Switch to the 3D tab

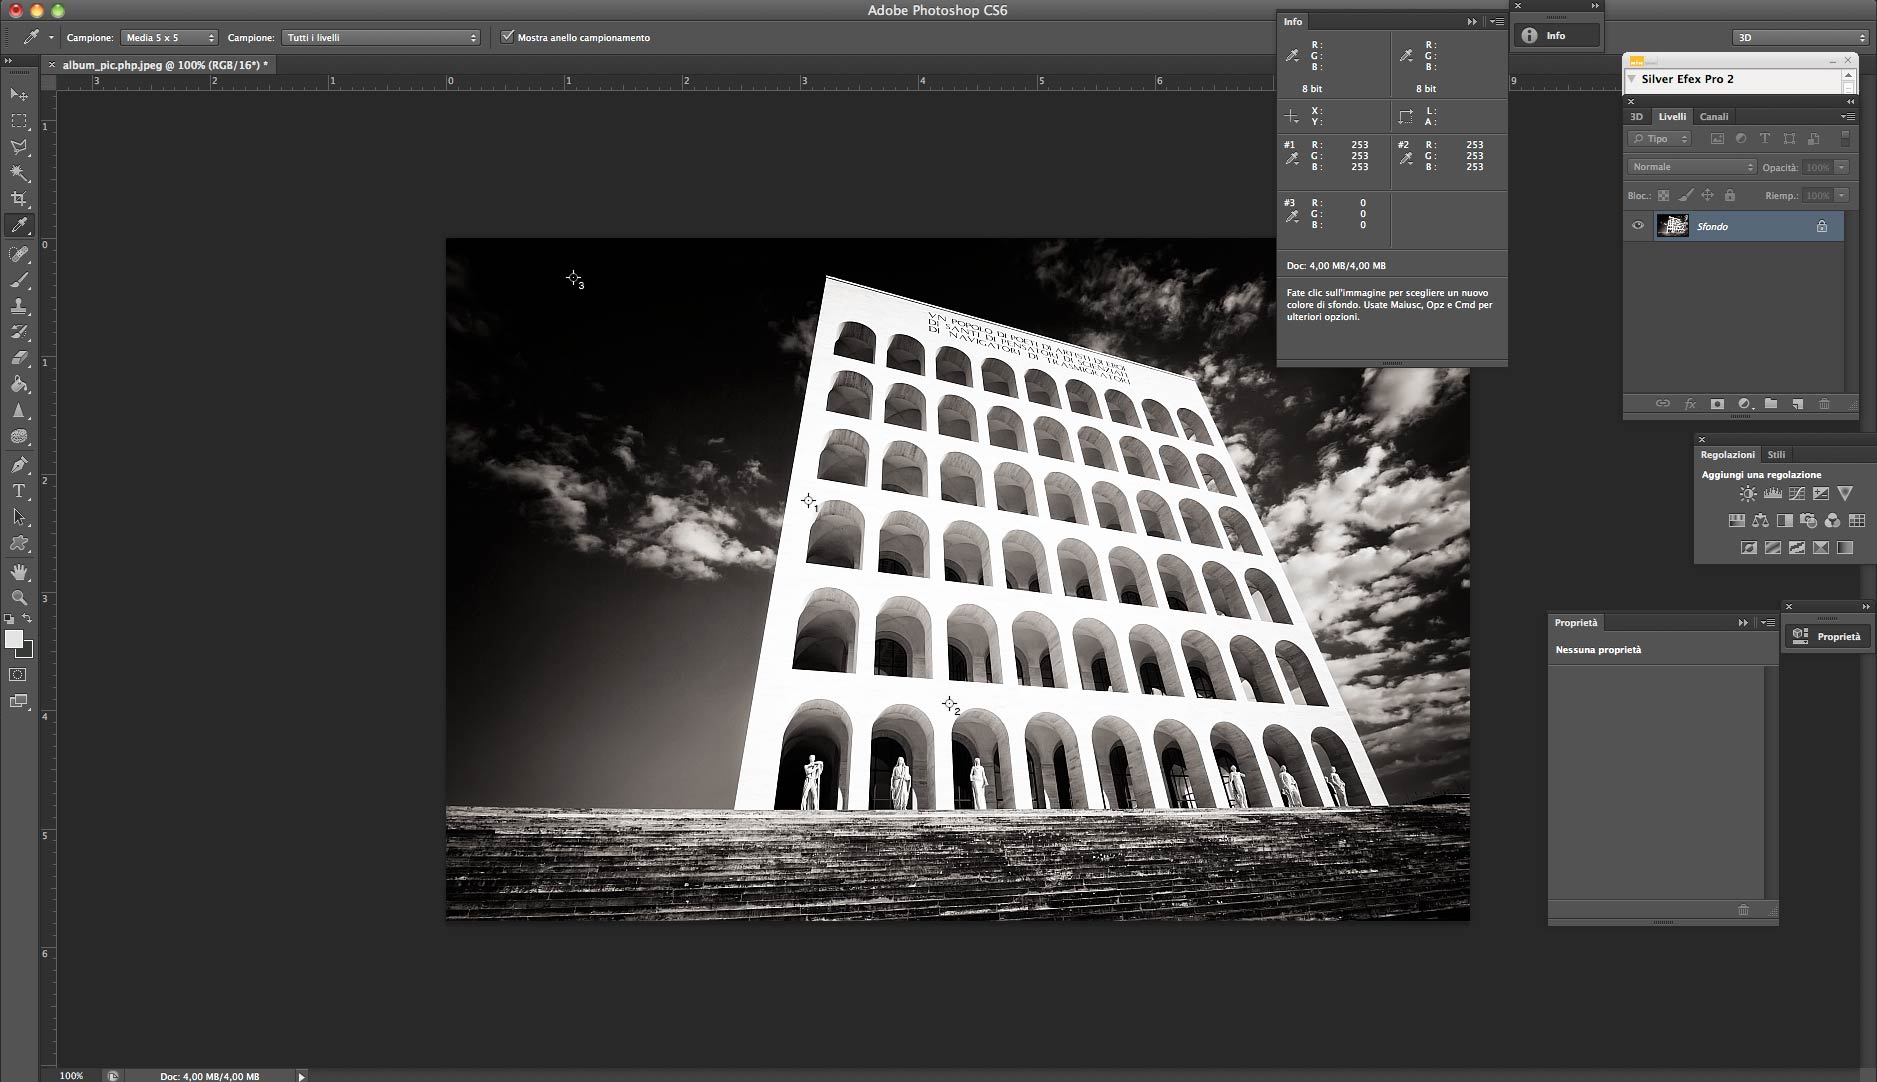click(1637, 117)
